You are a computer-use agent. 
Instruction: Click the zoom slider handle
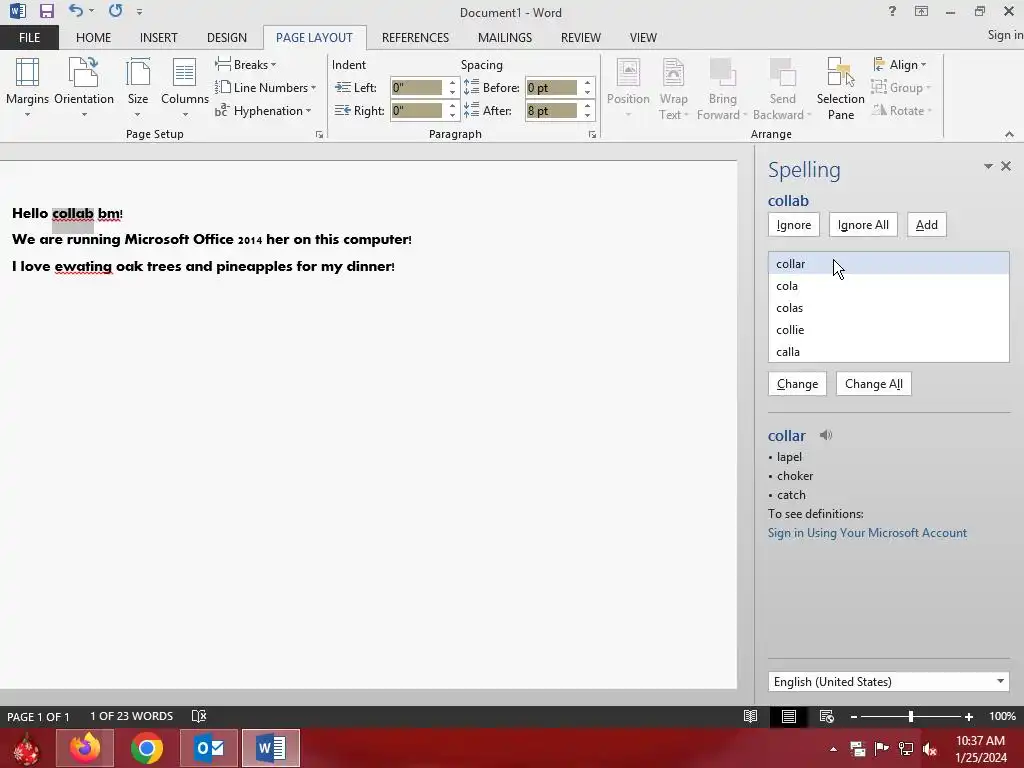[910, 717]
